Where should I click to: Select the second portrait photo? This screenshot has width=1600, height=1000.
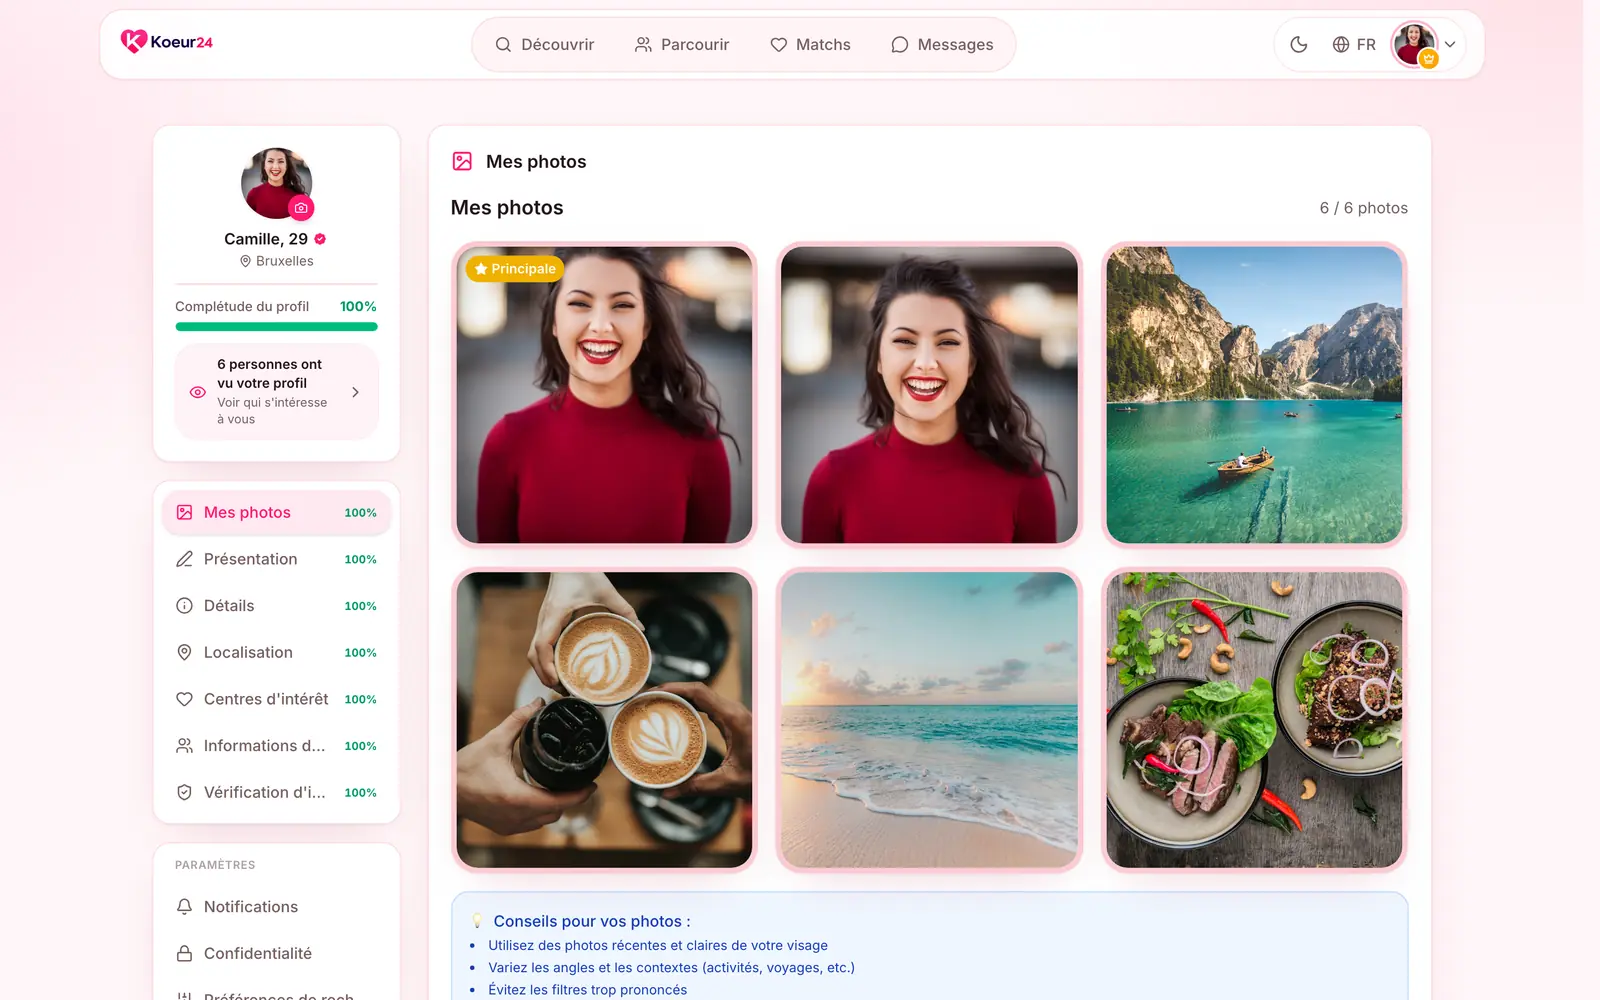pyautogui.click(x=929, y=395)
